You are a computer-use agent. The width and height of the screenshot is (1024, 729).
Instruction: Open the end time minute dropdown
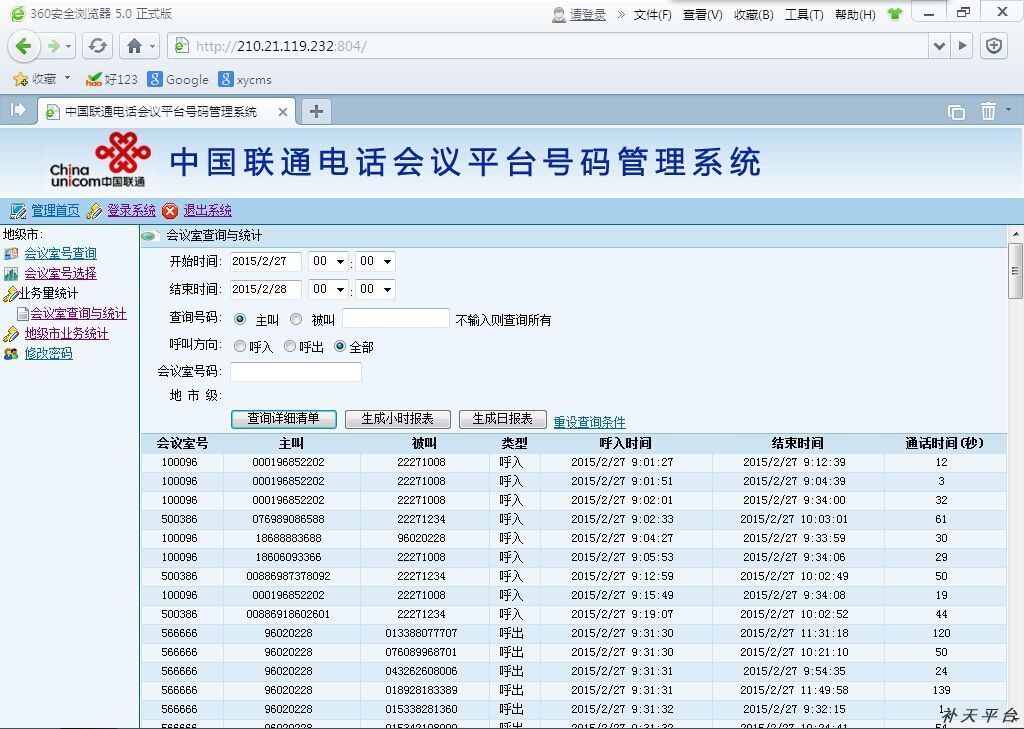tap(376, 289)
